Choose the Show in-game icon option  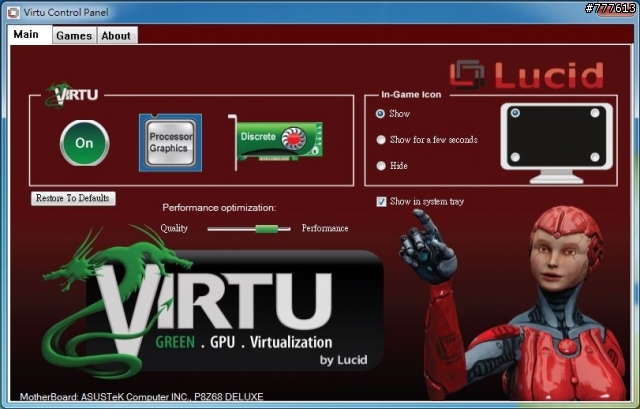pyautogui.click(x=380, y=113)
